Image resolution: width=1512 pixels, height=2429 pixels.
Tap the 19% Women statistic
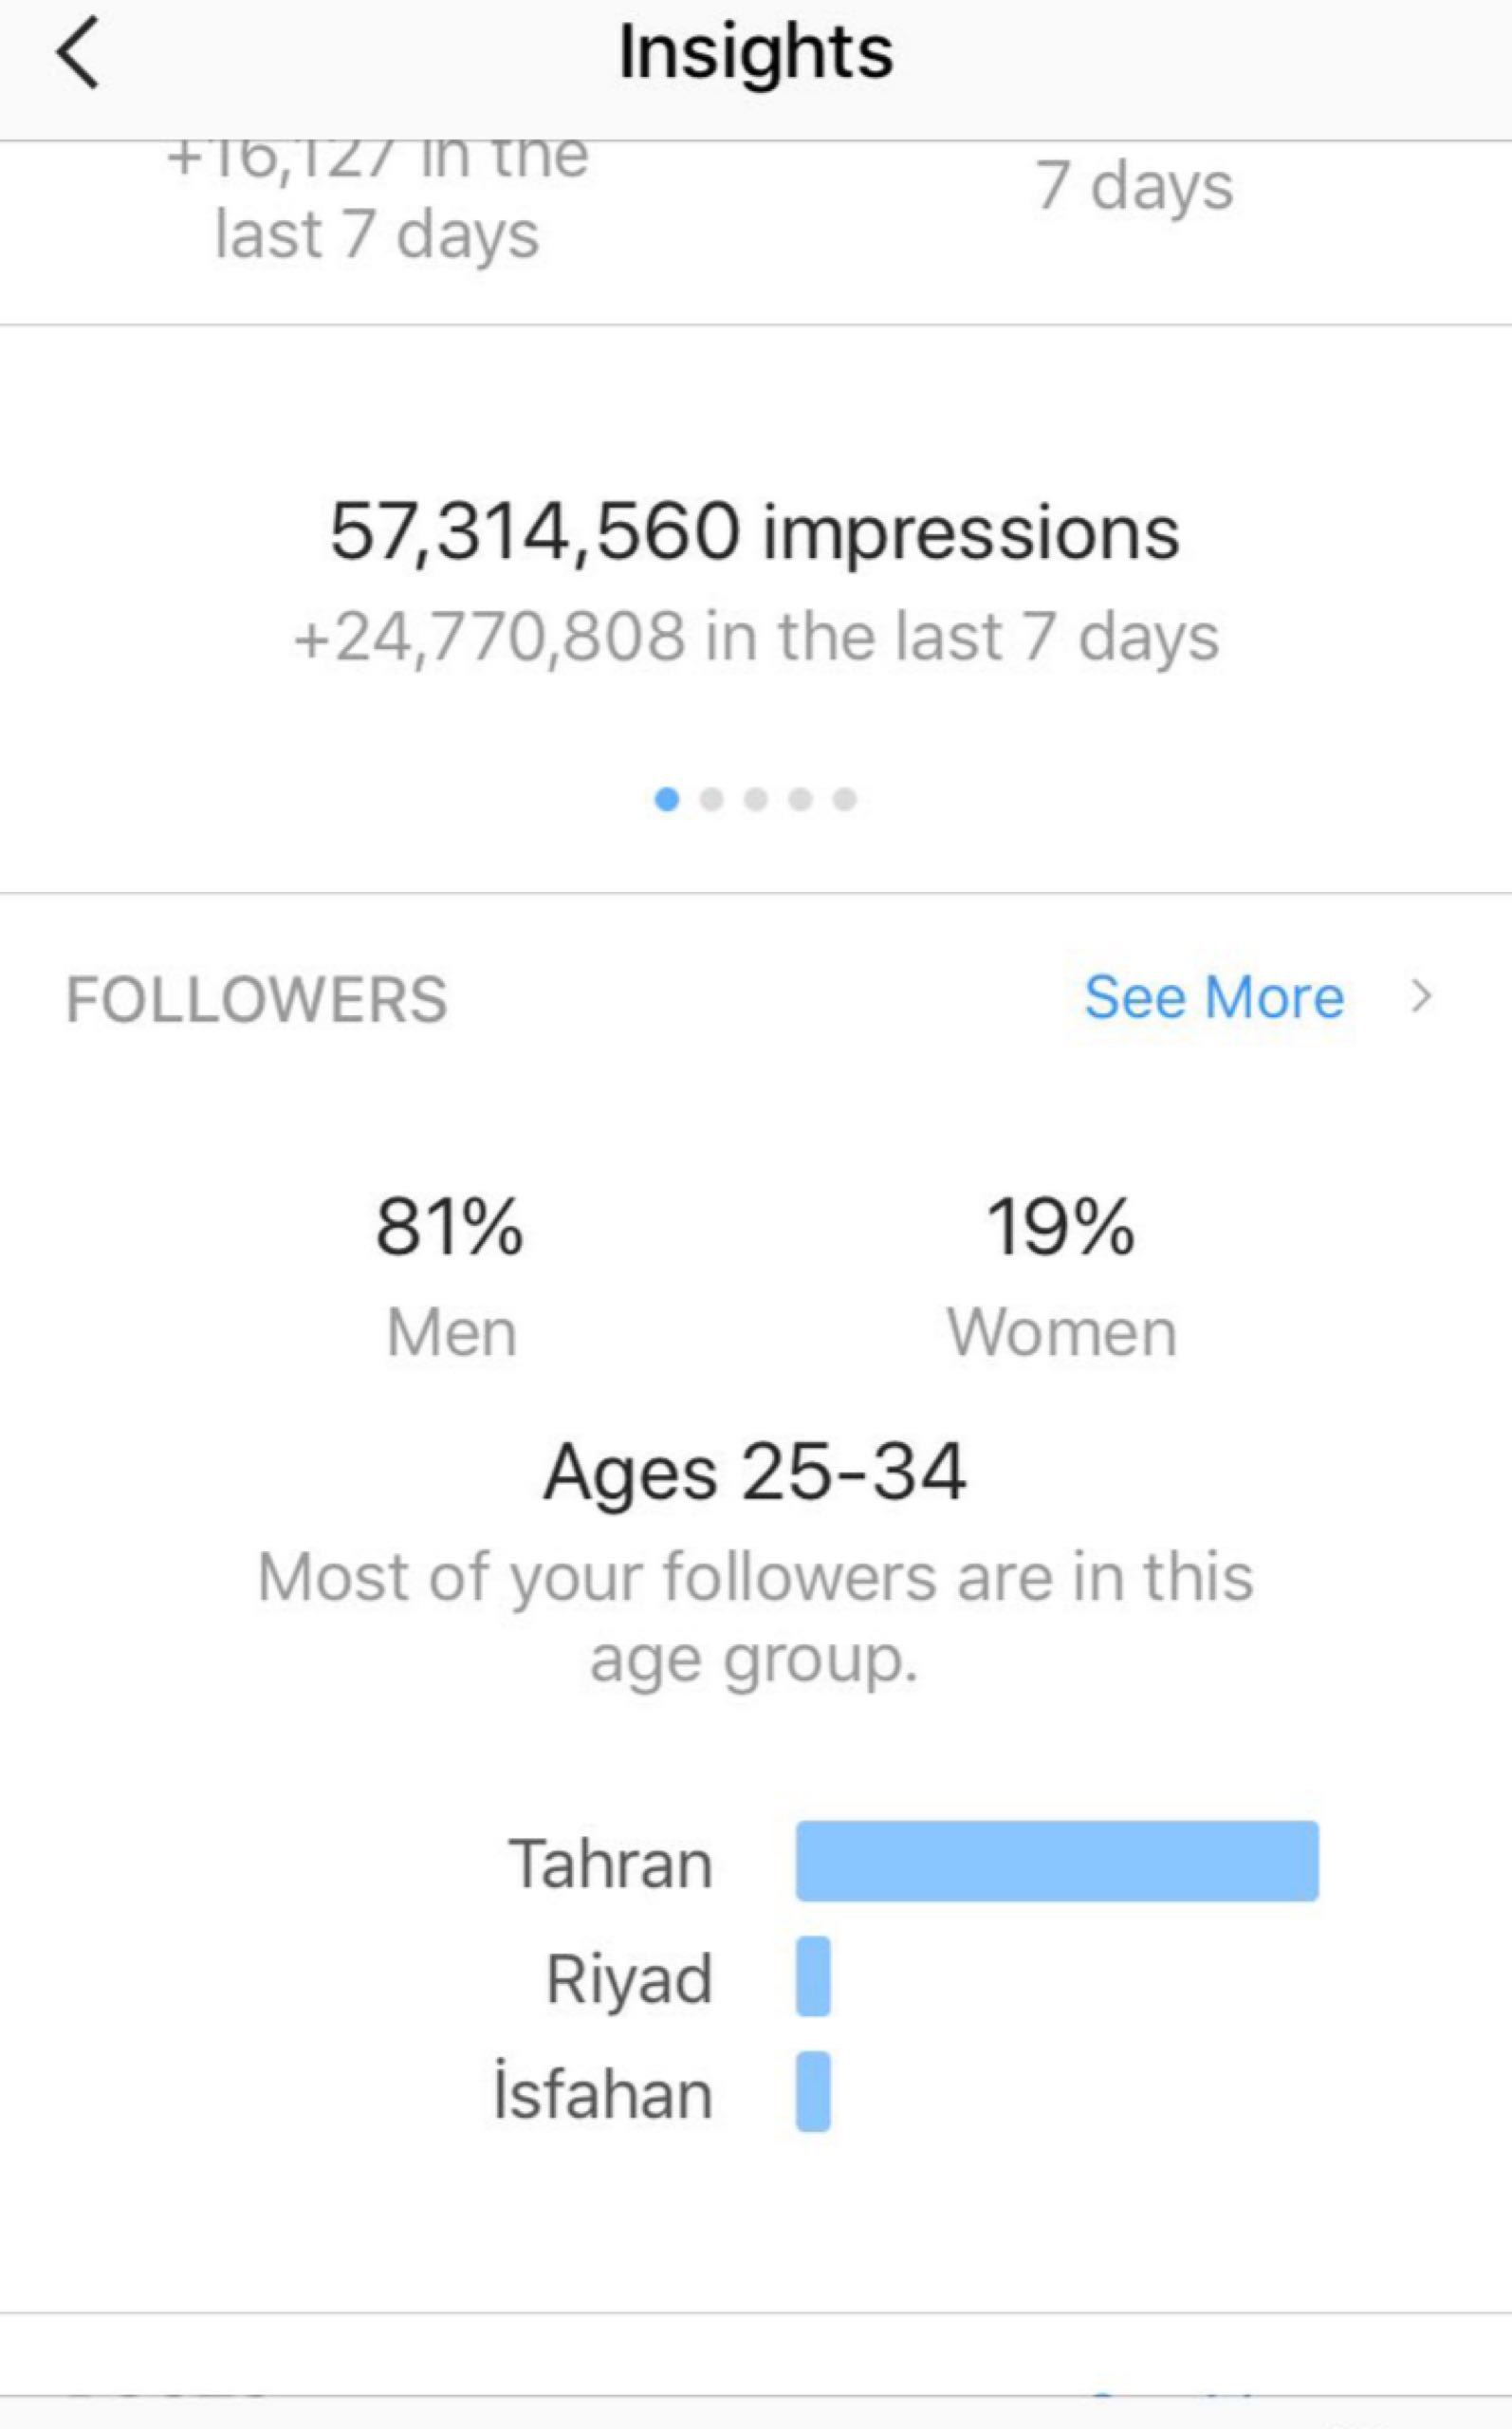pyautogui.click(x=1061, y=1227)
